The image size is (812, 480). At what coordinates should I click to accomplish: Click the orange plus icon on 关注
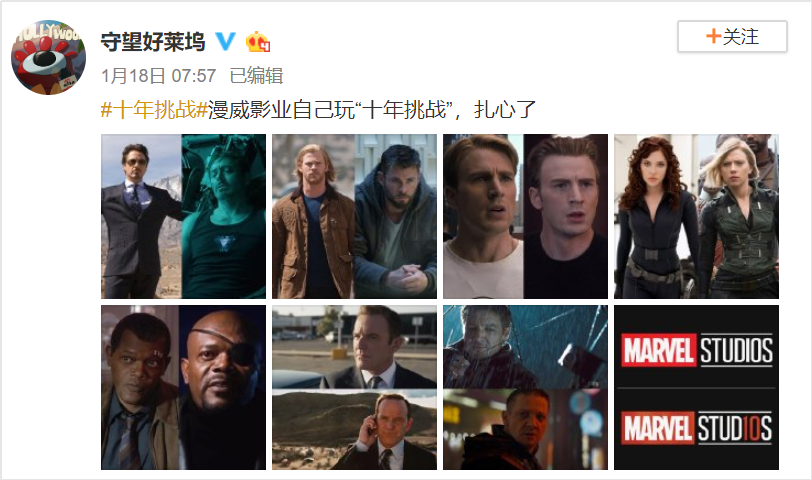coord(713,36)
